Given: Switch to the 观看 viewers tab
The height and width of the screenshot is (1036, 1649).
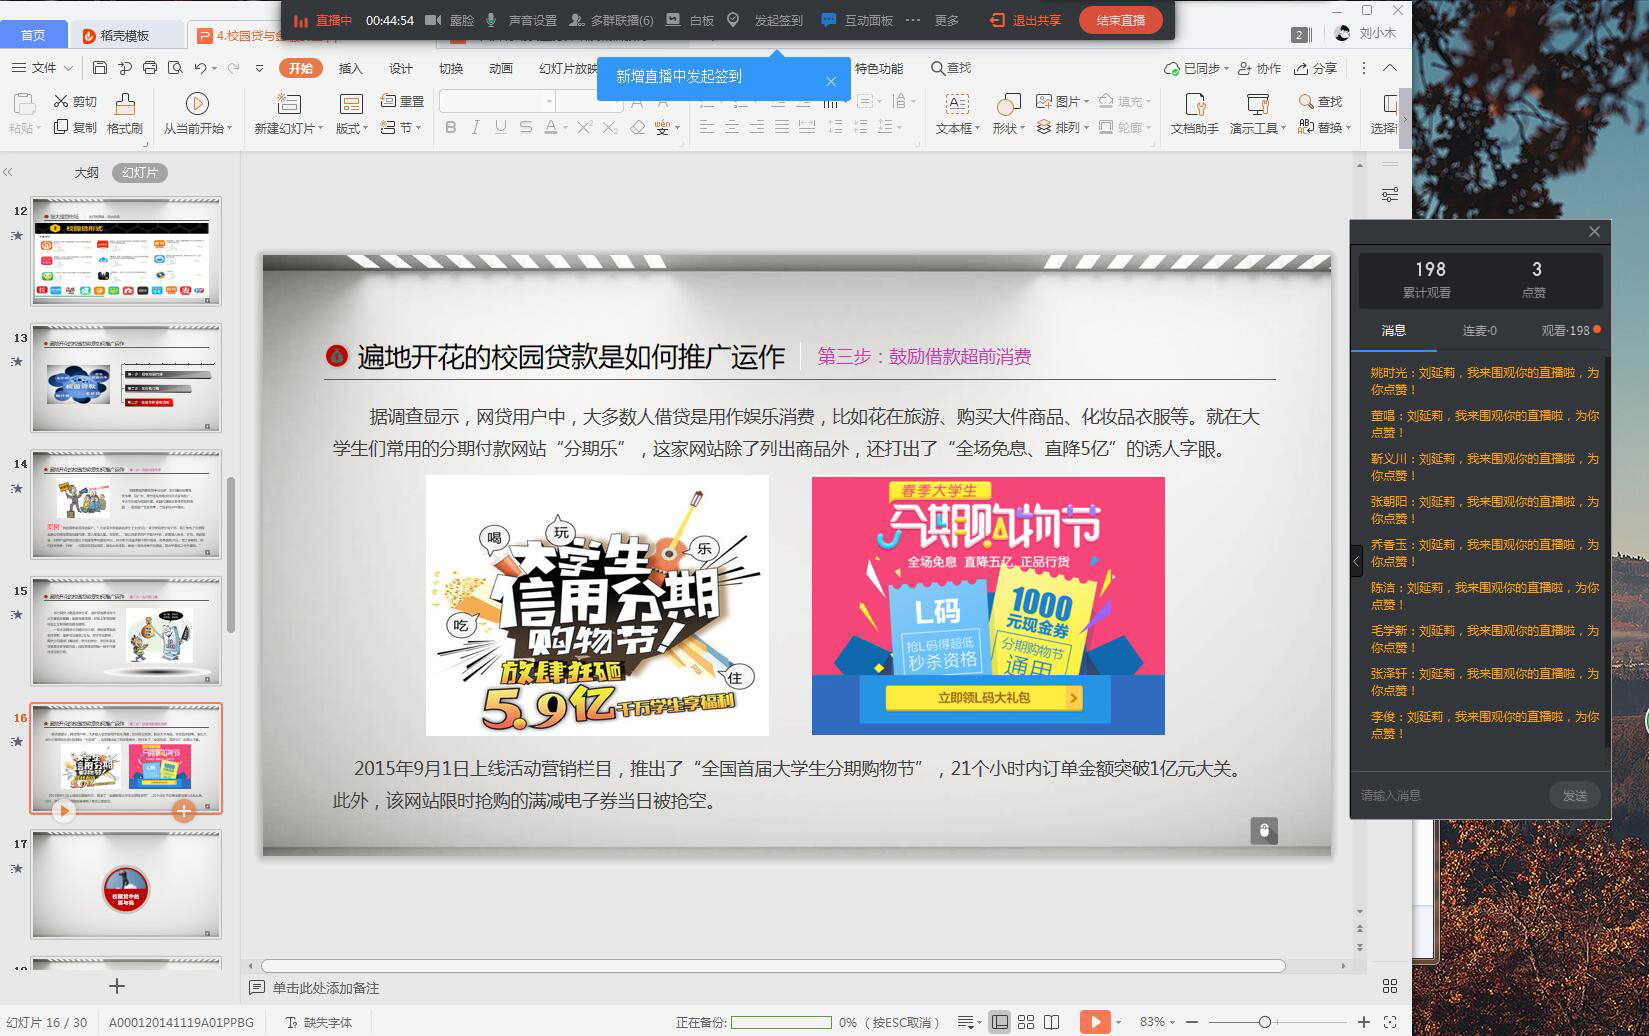Looking at the screenshot, I should 1567,330.
